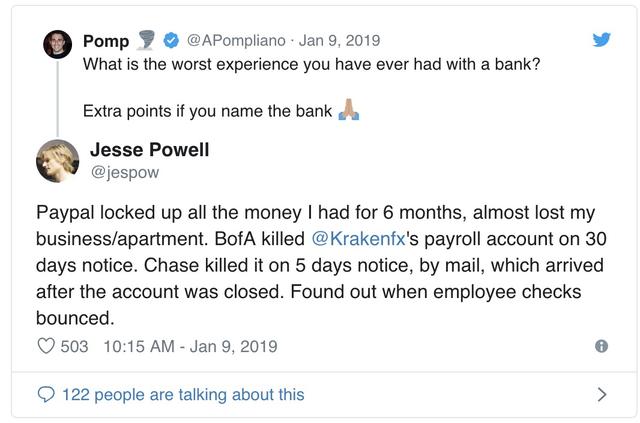The image size is (640, 423).
Task: Open the @Krakenfx mention link
Action: (358, 239)
